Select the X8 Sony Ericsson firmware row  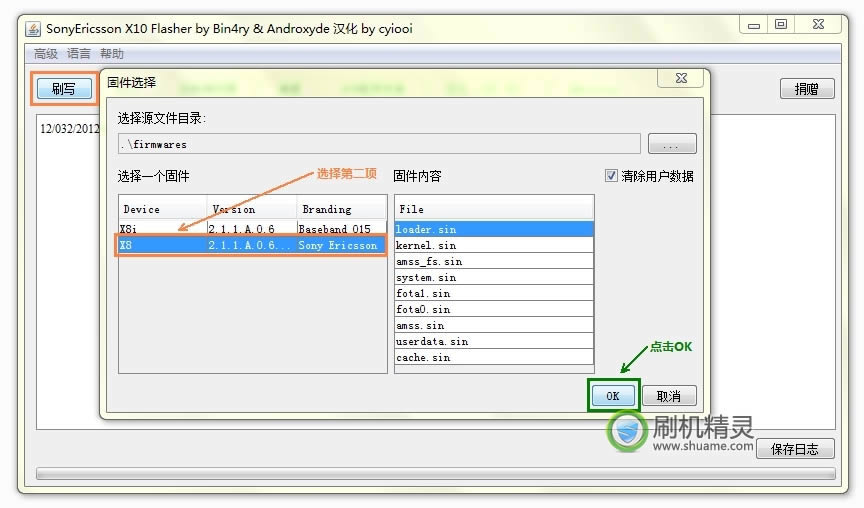point(252,245)
